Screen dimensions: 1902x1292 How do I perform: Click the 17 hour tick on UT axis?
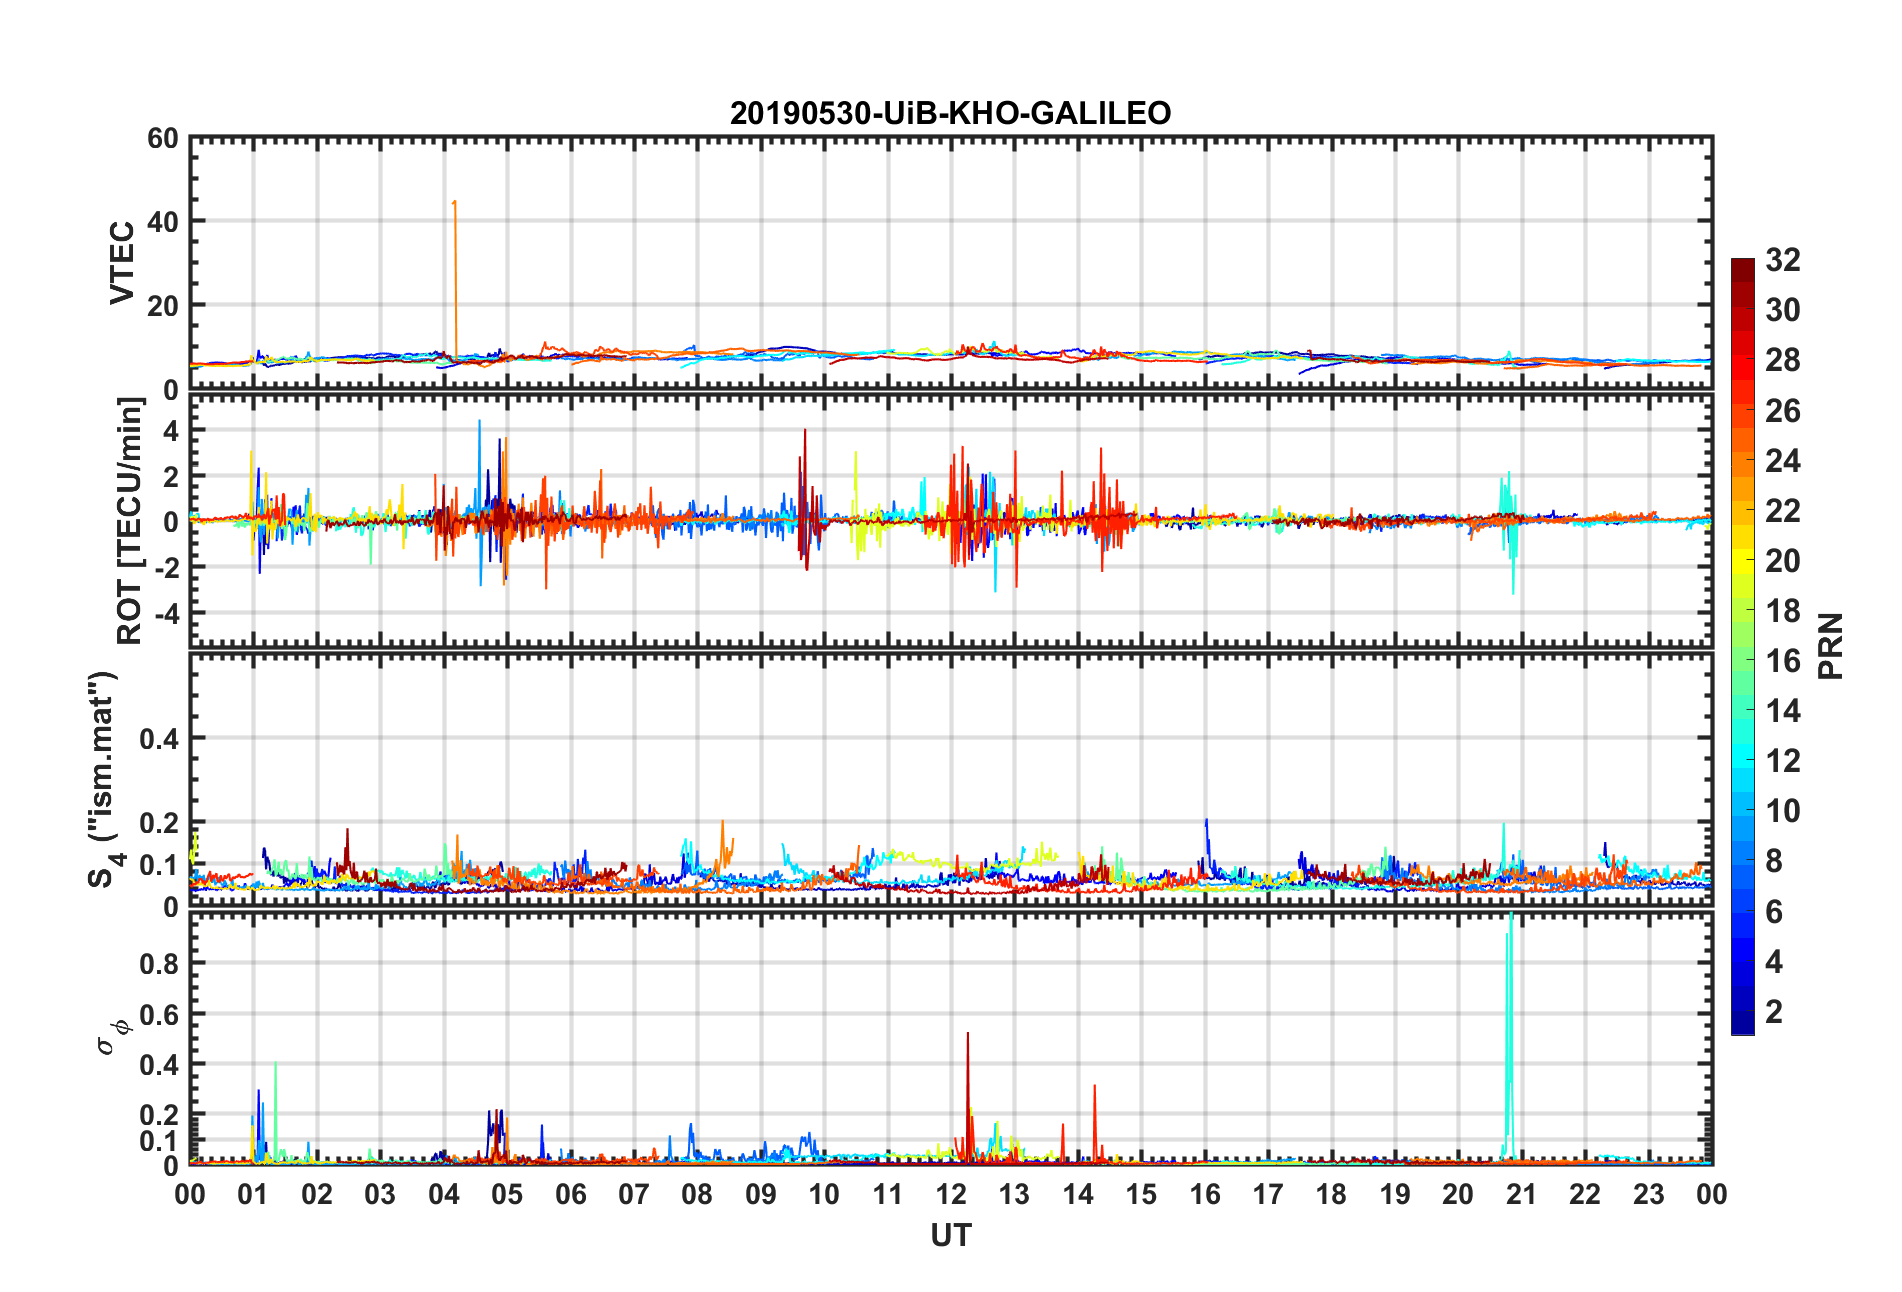[x=1268, y=1194]
